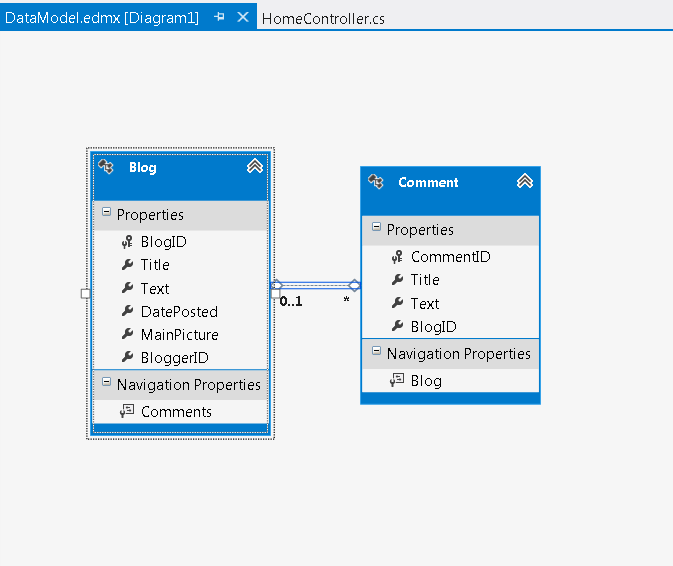Click wrench icon beside DatePosted

coord(127,311)
